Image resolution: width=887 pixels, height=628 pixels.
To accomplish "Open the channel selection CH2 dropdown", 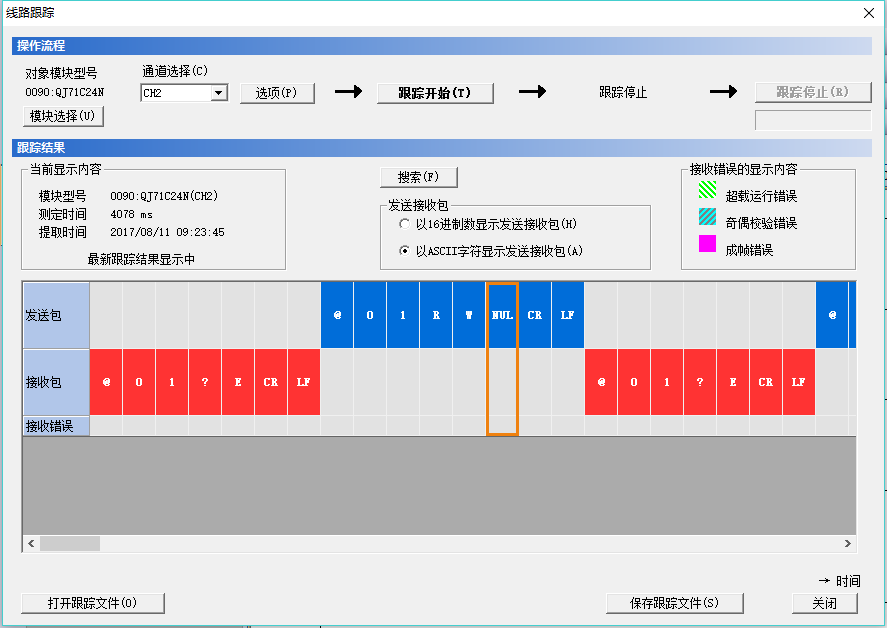I will (219, 93).
